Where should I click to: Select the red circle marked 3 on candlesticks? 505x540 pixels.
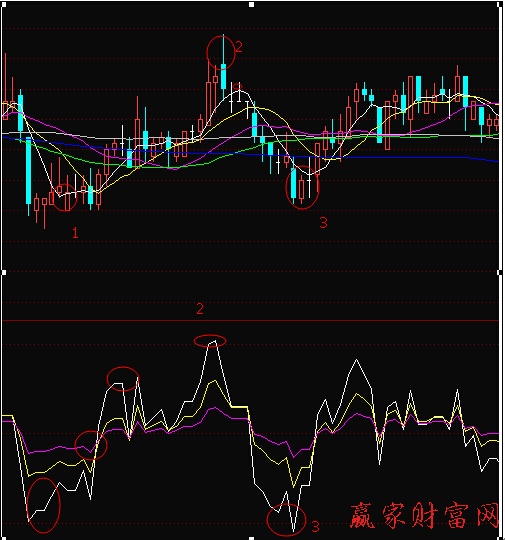pos(303,187)
